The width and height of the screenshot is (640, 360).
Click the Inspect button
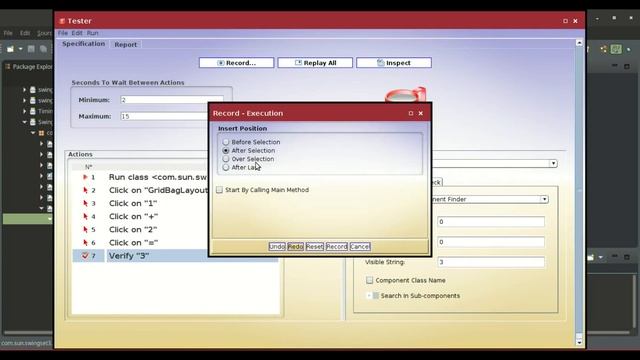[394, 63]
